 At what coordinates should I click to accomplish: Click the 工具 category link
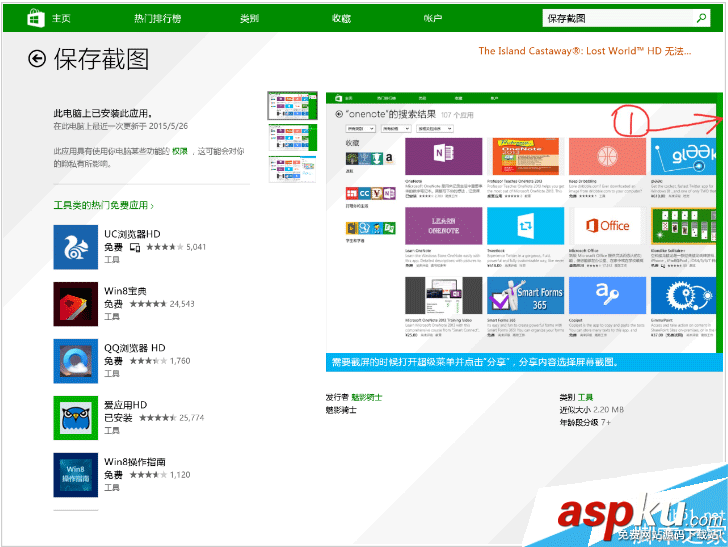tap(585, 397)
